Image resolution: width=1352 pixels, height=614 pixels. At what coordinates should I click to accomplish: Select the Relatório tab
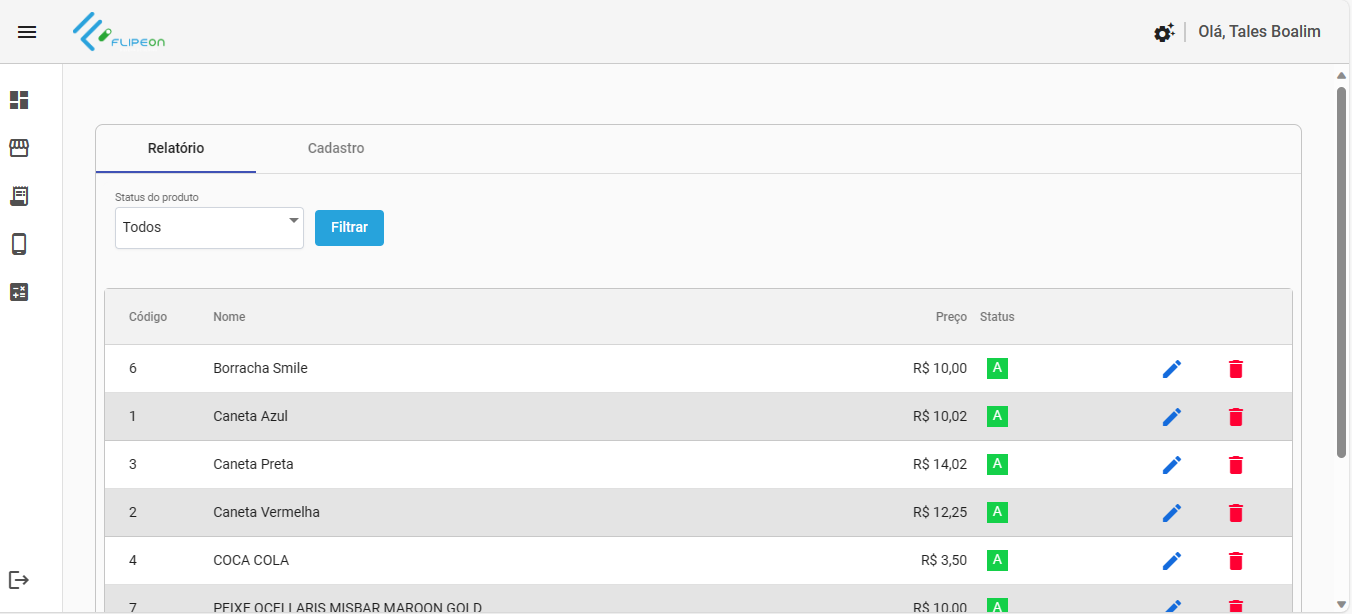[176, 149]
